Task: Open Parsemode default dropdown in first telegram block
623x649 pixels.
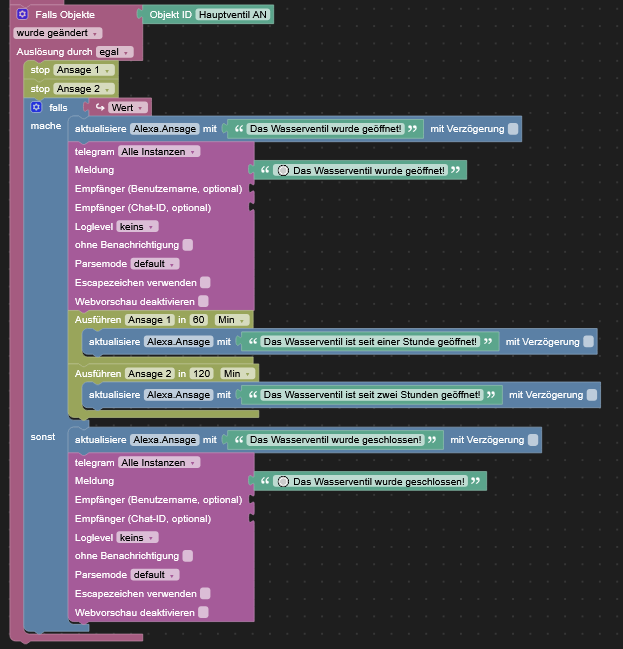Action: [155, 264]
